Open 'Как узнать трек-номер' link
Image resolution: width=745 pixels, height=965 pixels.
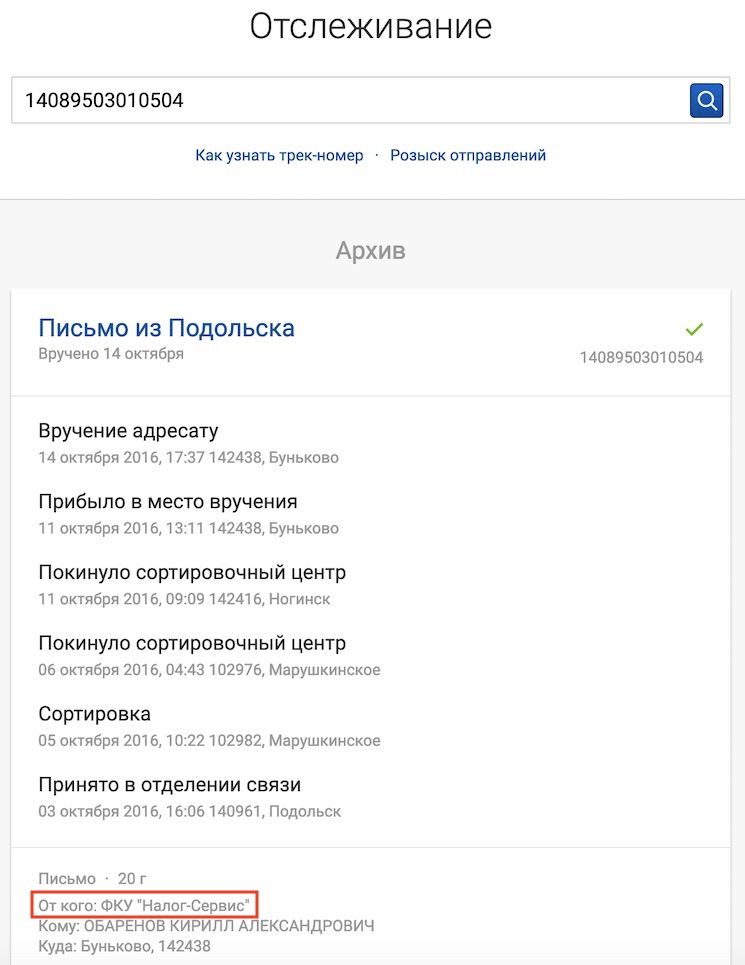coord(279,155)
